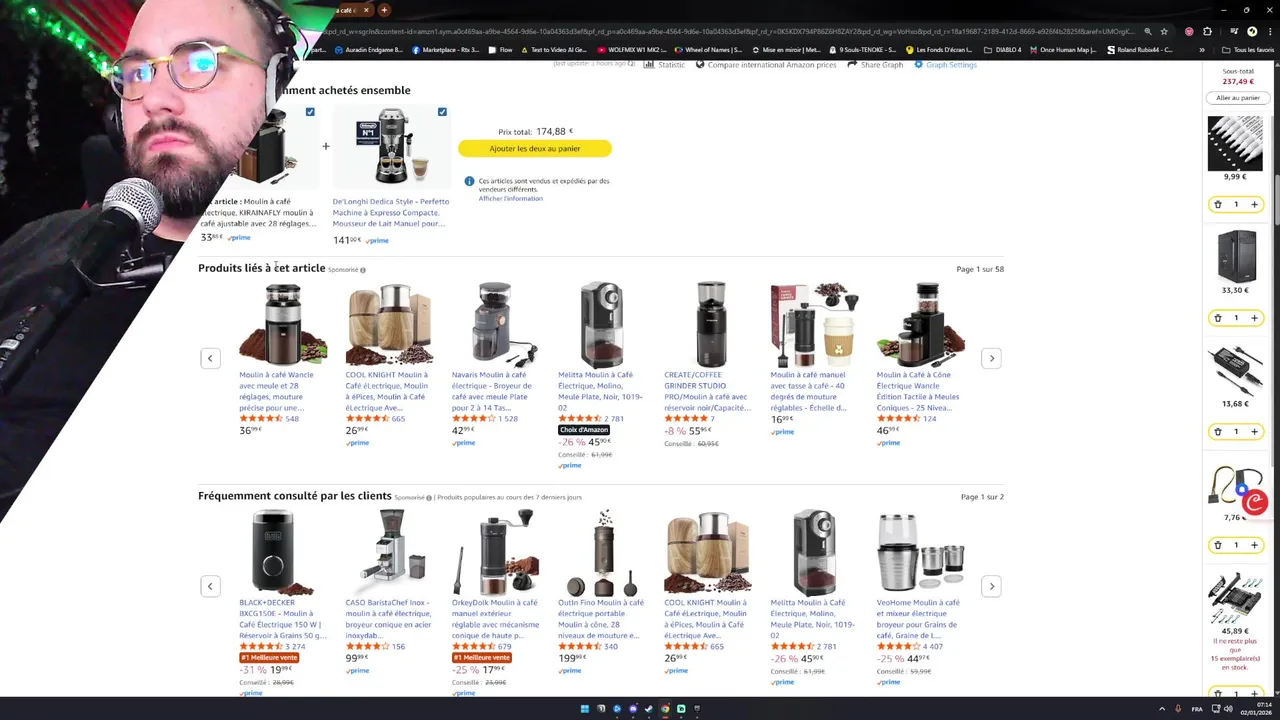Remove the 9,99 € markers from cart
The image size is (1280, 720).
pyautogui.click(x=1217, y=204)
